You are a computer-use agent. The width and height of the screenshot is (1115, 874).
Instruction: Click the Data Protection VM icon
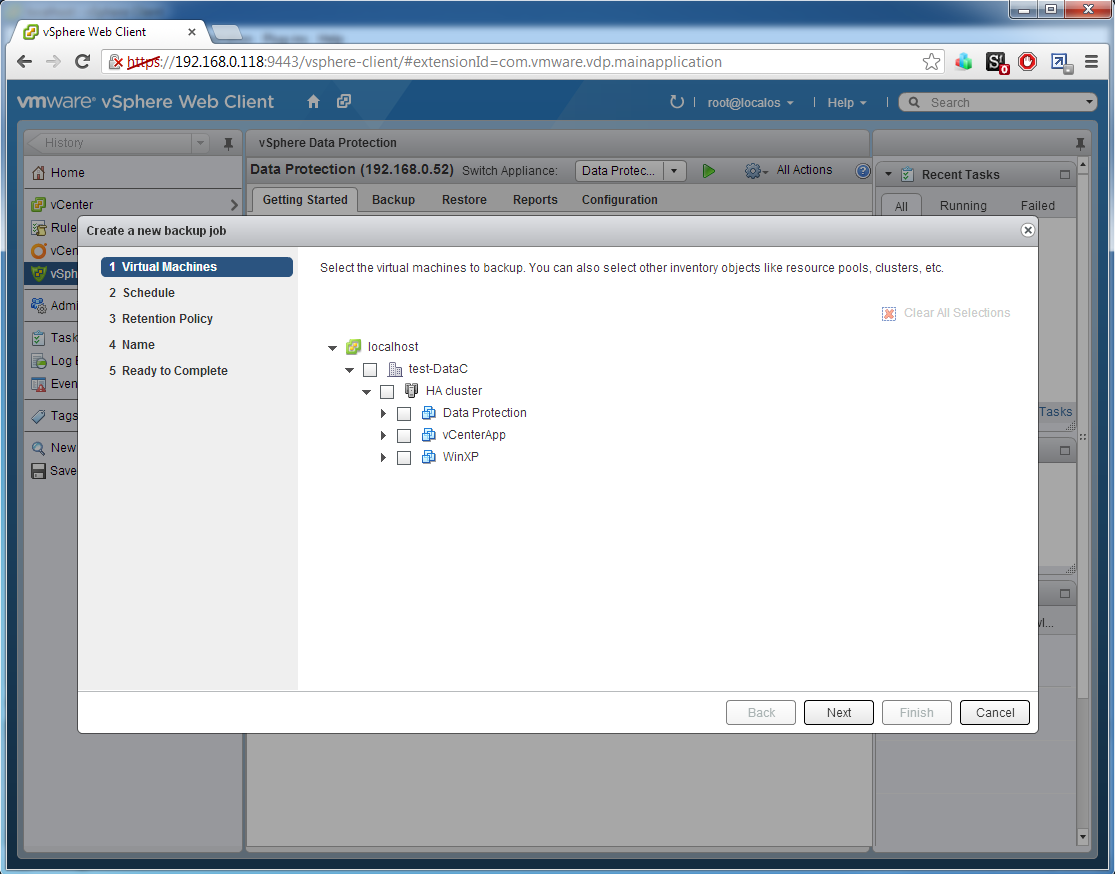coord(428,413)
